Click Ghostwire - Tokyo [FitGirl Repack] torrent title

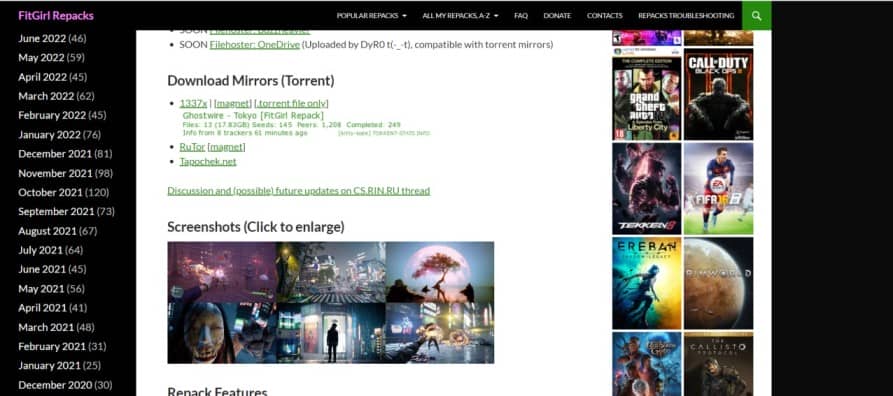click(253, 115)
